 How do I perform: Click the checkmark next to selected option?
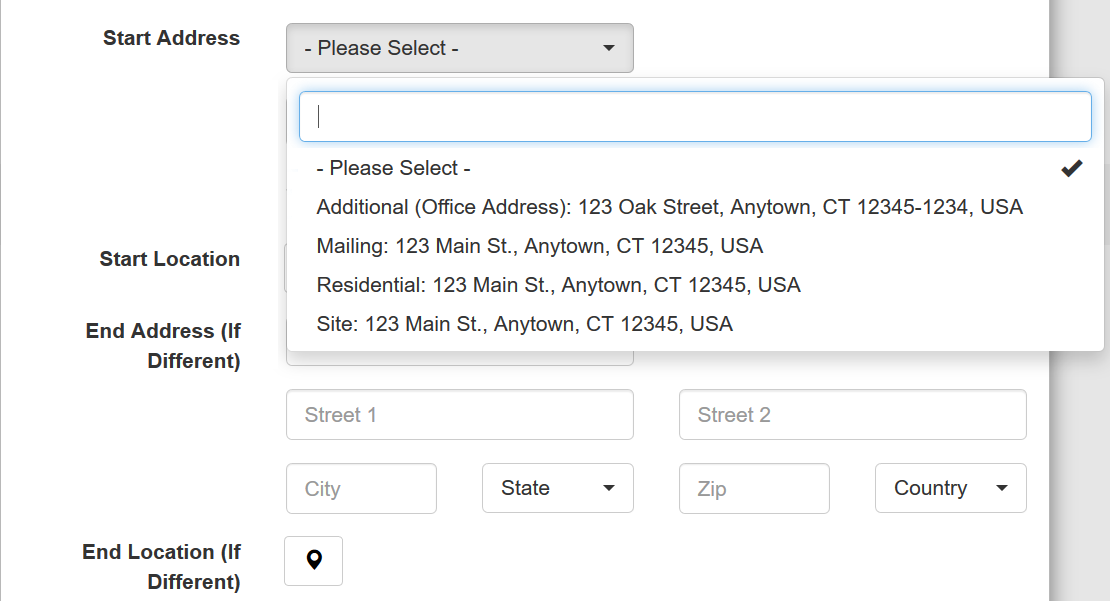(x=1071, y=168)
